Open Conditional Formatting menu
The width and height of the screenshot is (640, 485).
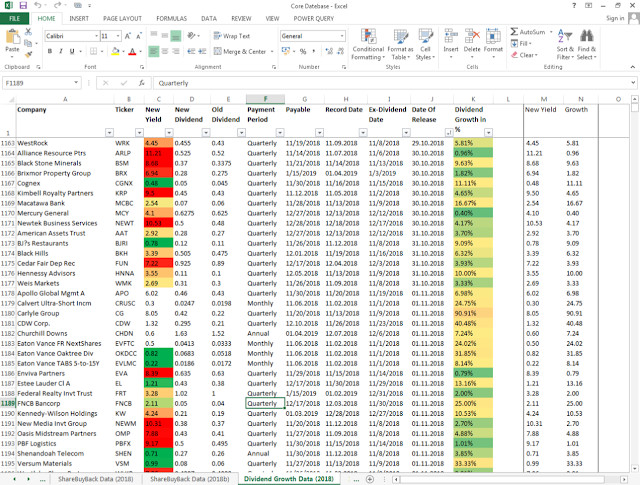[x=368, y=44]
